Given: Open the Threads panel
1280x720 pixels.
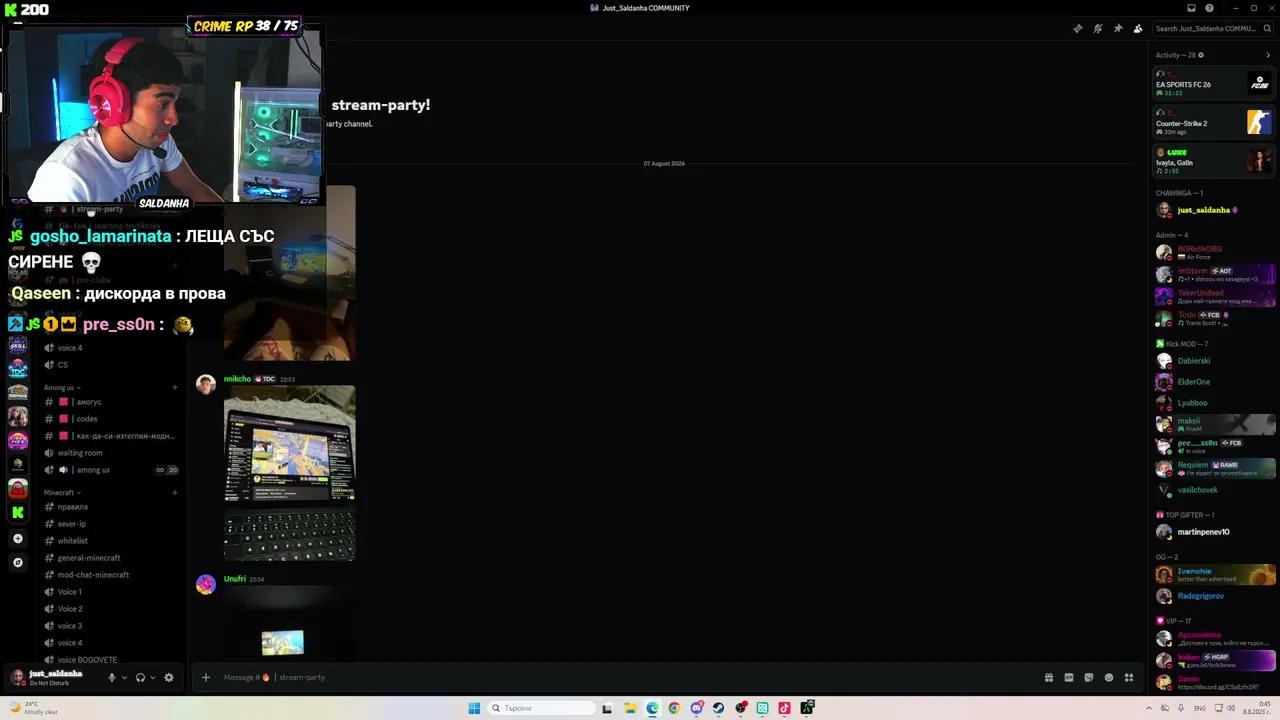Looking at the screenshot, I should pyautogui.click(x=1077, y=28).
